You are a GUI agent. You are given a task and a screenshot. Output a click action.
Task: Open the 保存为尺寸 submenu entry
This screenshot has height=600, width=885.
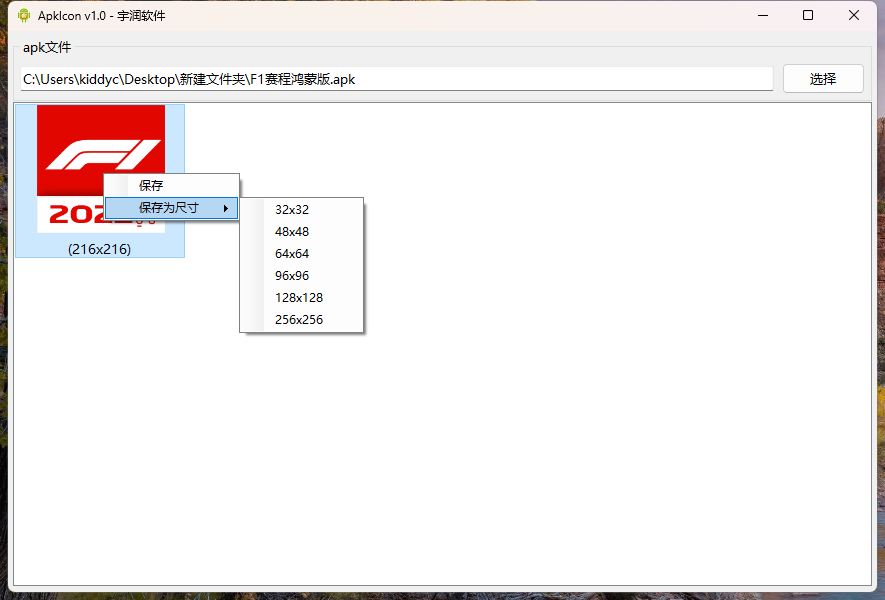coord(172,208)
